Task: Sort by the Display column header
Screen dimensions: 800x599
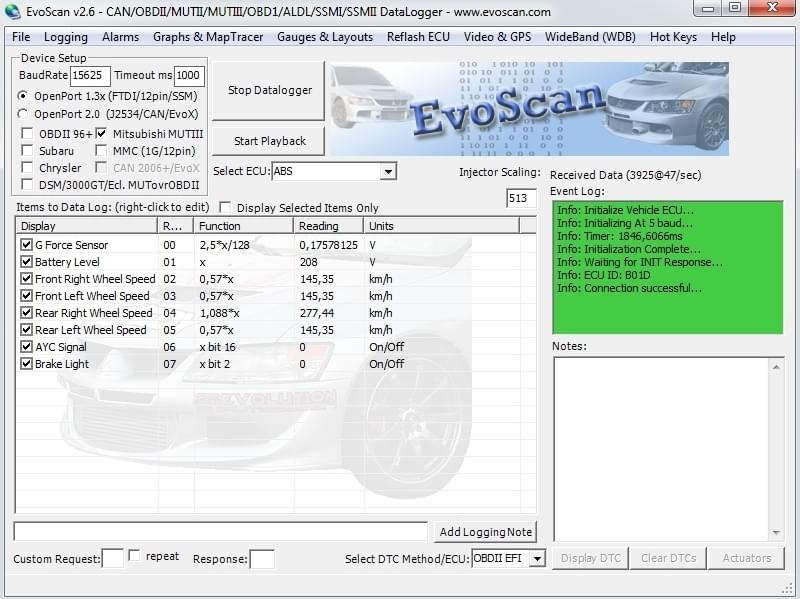Action: click(87, 226)
